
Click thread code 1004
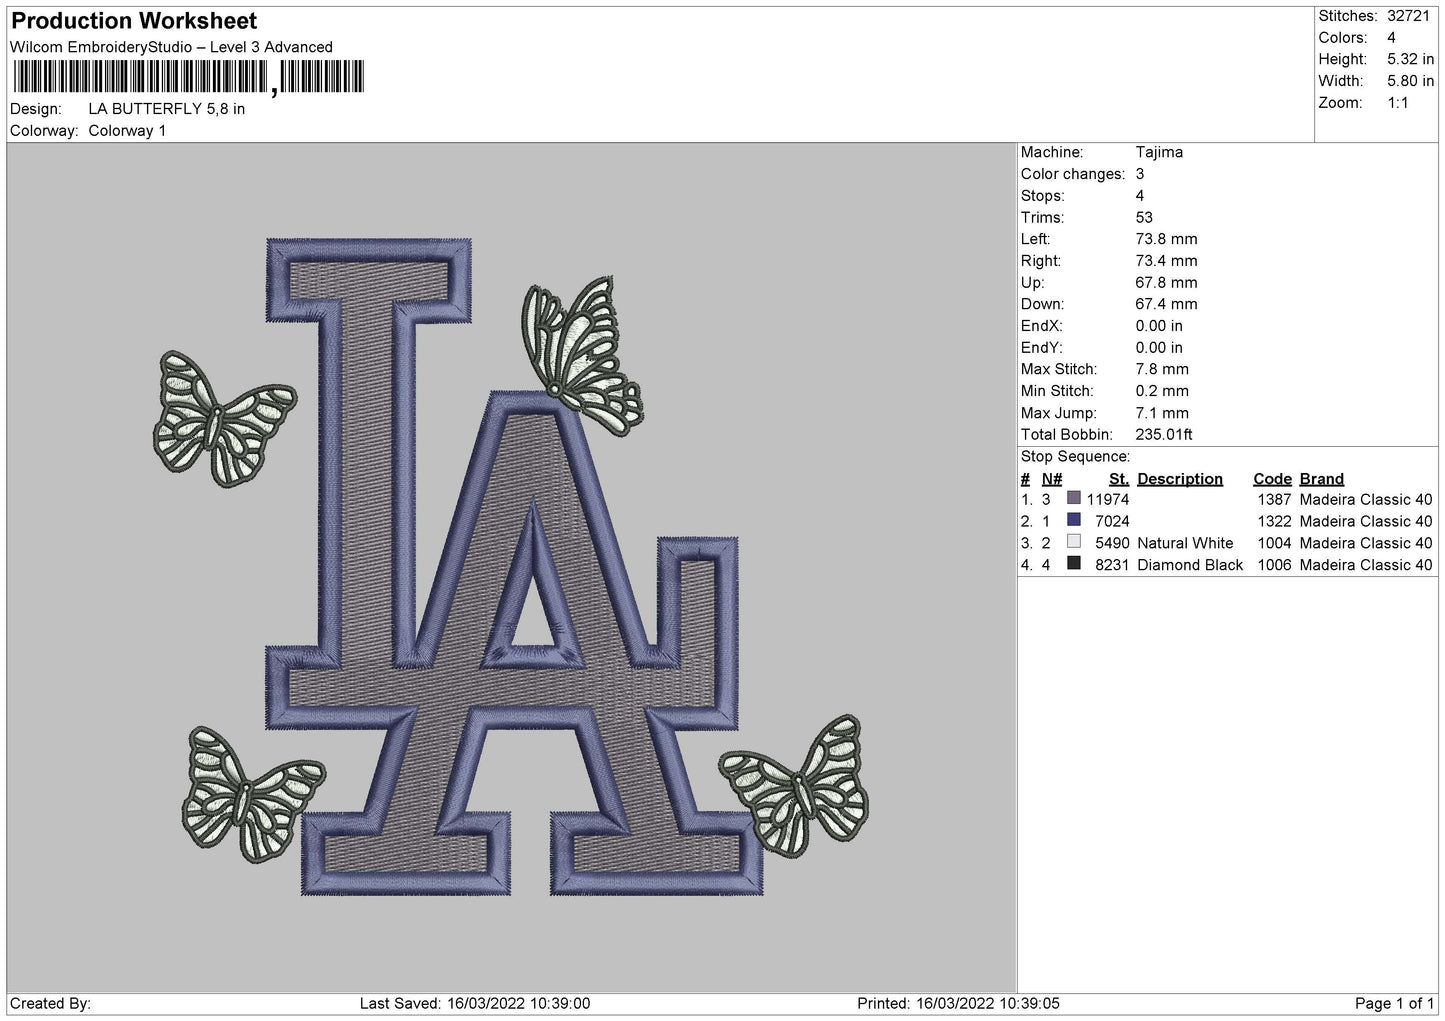tap(1274, 543)
